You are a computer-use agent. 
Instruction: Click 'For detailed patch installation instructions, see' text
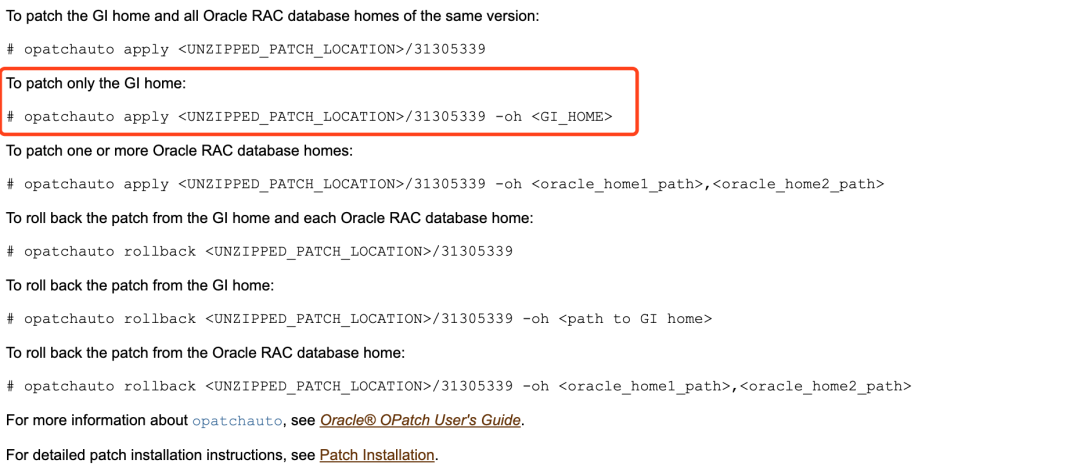click(160, 455)
